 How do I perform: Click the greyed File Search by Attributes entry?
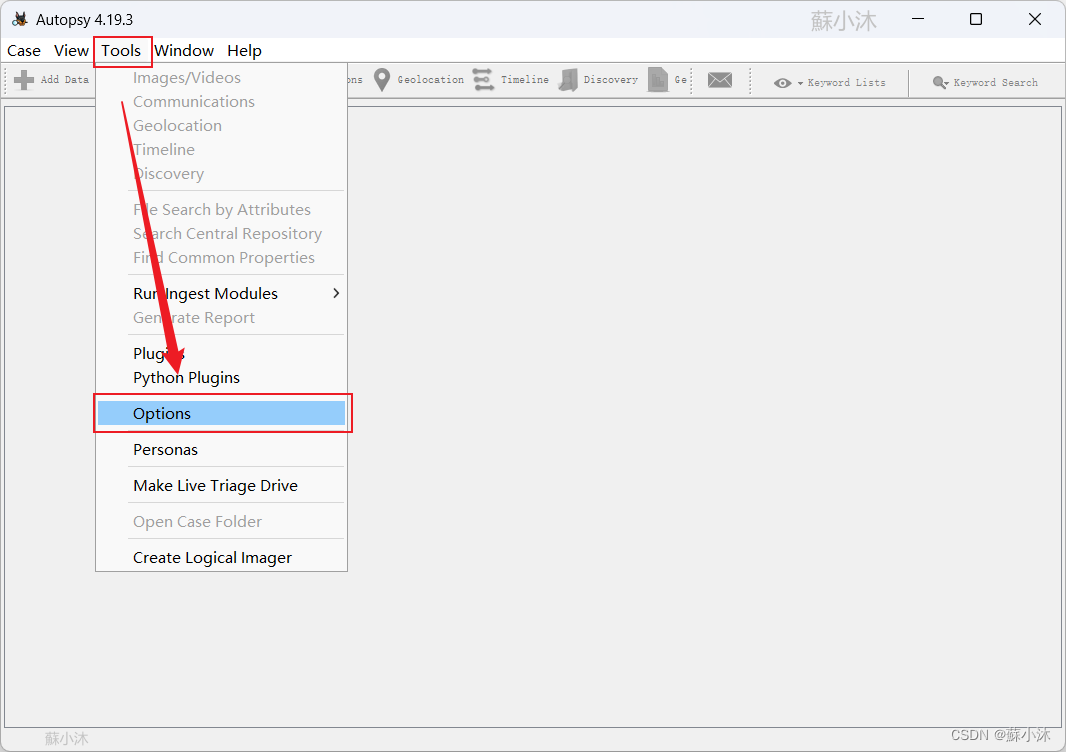point(222,209)
